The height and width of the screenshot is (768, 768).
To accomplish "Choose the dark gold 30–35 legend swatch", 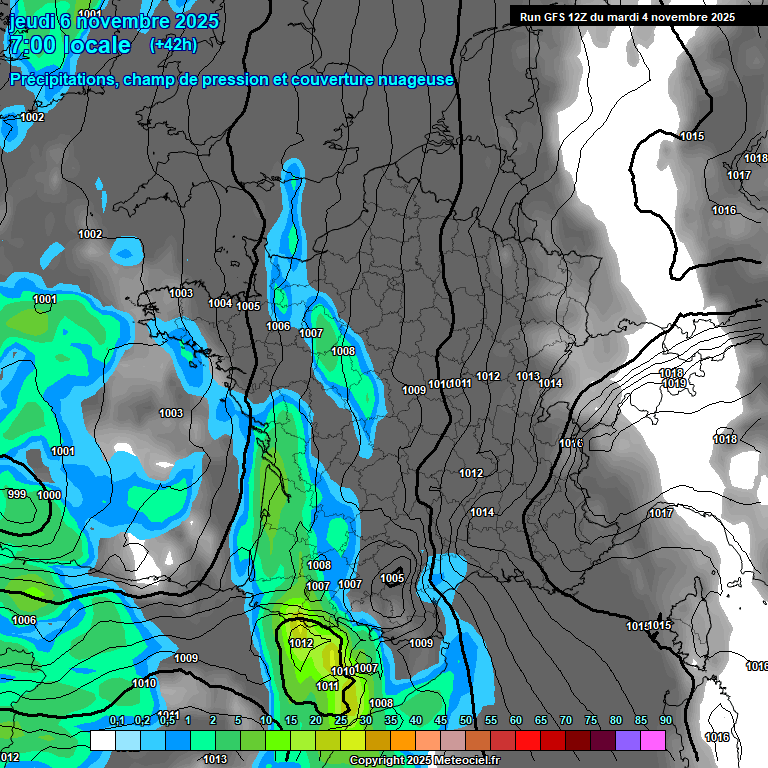I will pos(378,740).
